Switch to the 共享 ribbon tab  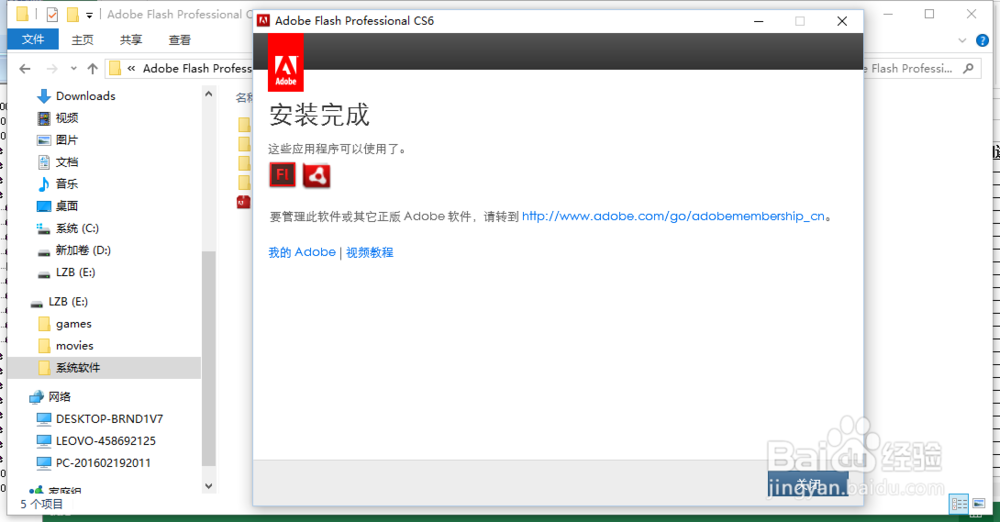click(131, 40)
